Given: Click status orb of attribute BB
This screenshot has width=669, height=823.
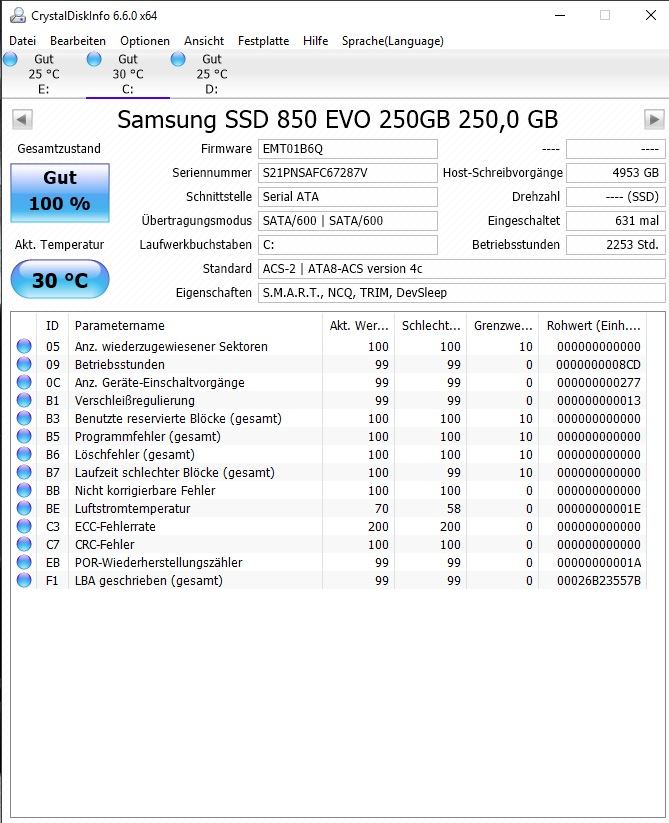Looking at the screenshot, I should tap(24, 490).
